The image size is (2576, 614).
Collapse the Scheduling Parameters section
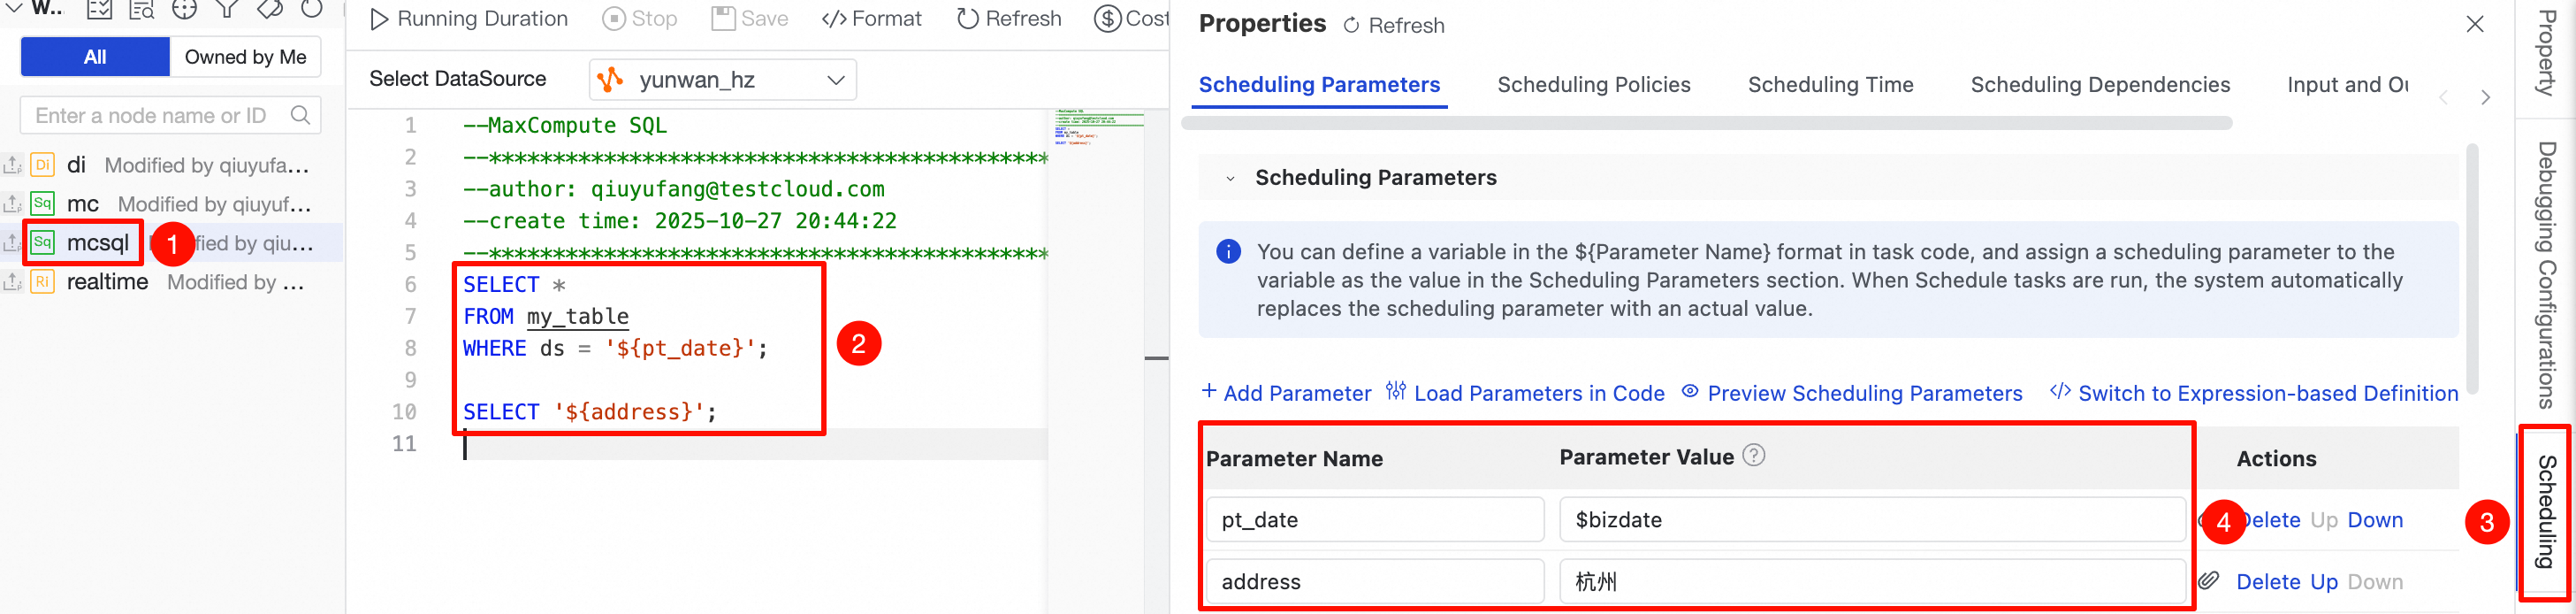tap(1230, 178)
